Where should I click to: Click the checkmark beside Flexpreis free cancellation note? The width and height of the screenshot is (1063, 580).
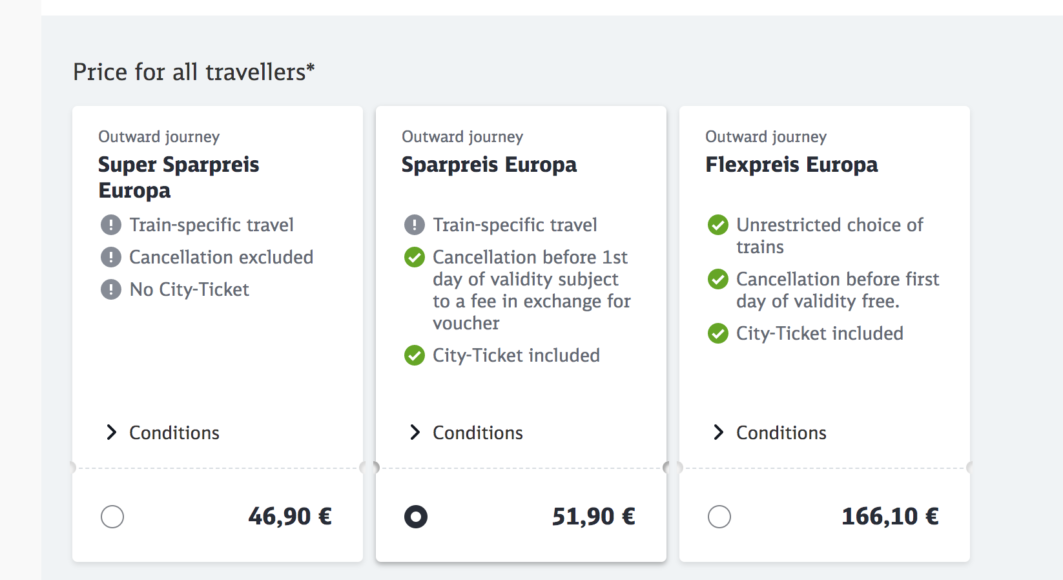717,279
